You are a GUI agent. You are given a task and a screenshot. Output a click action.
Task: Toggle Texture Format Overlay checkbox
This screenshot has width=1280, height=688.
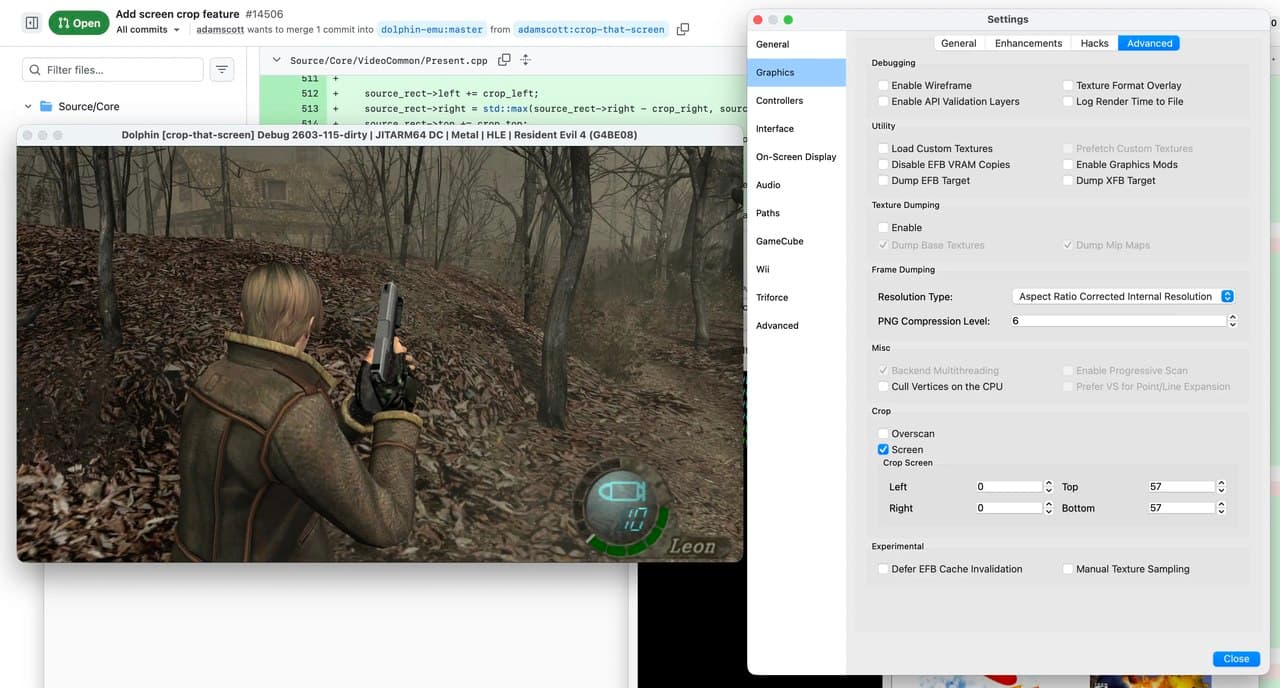click(1067, 86)
